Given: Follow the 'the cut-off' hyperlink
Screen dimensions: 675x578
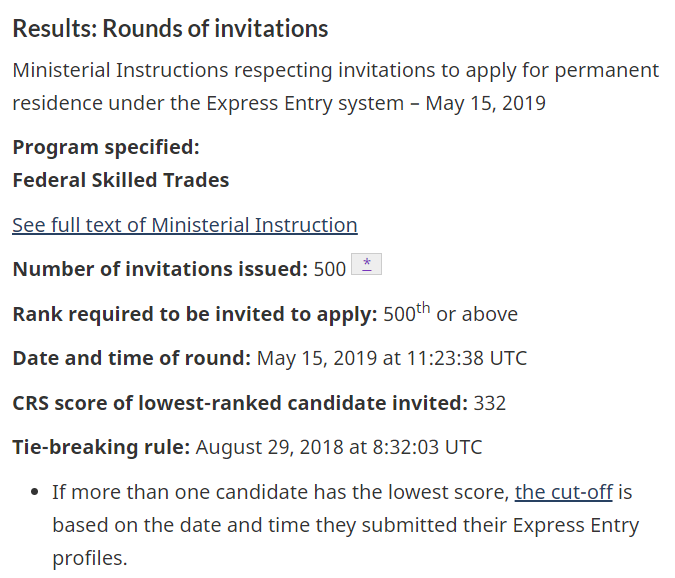Looking at the screenshot, I should tap(563, 492).
